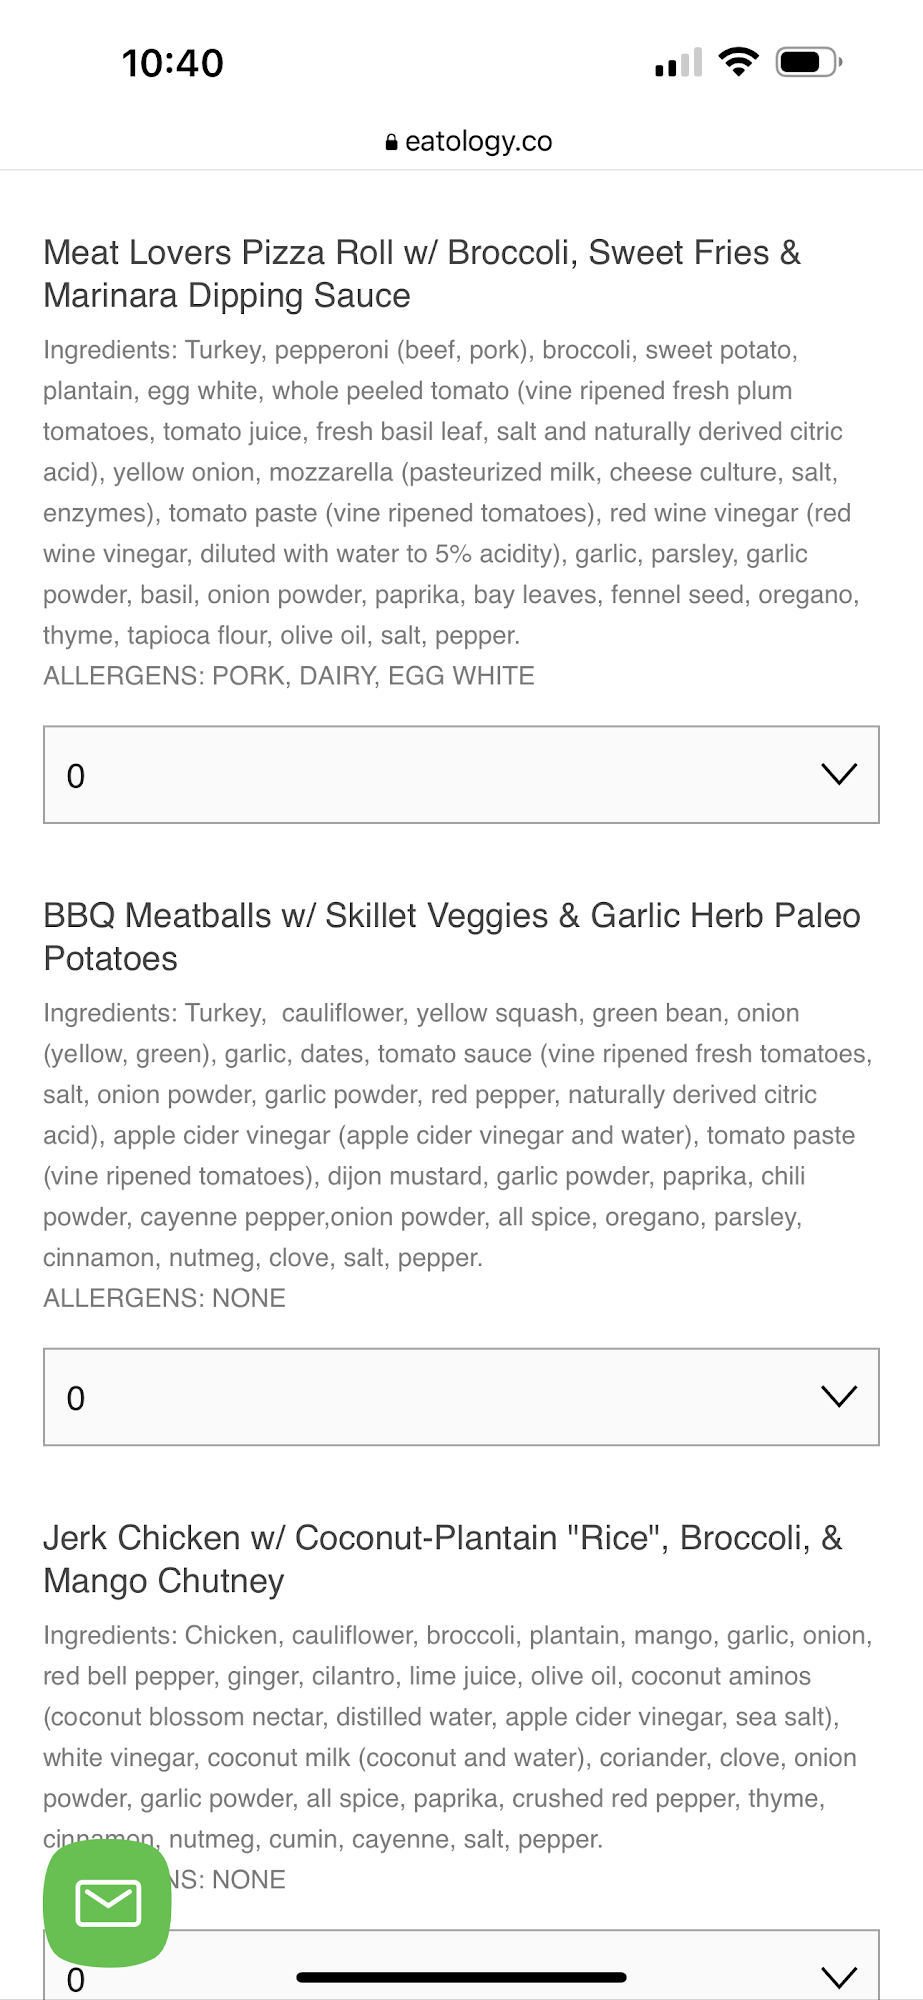This screenshot has height=2000, width=923.
Task: Tap the cellular signal bars icon
Action: pyautogui.click(x=678, y=63)
